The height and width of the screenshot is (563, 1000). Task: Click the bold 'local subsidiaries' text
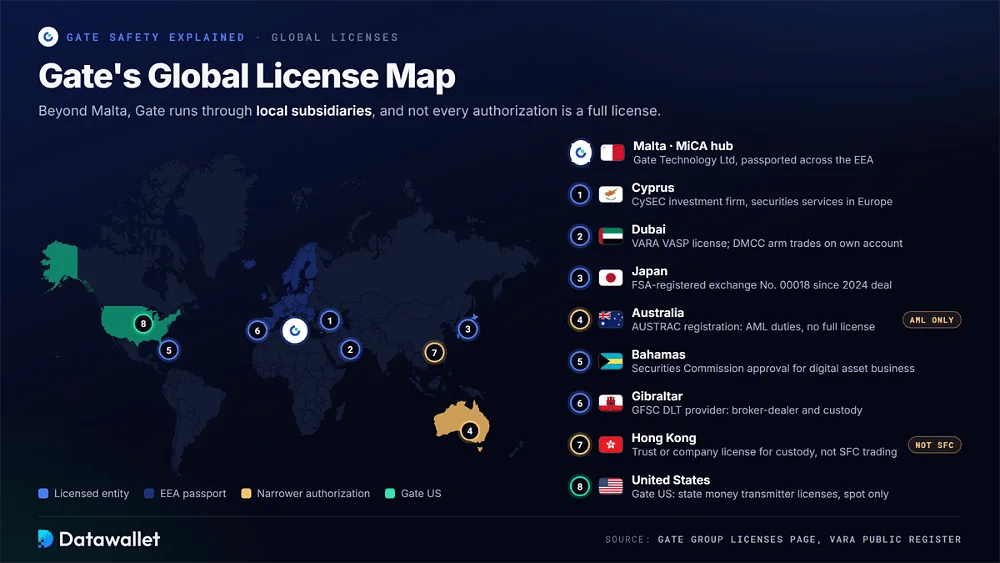pyautogui.click(x=314, y=111)
